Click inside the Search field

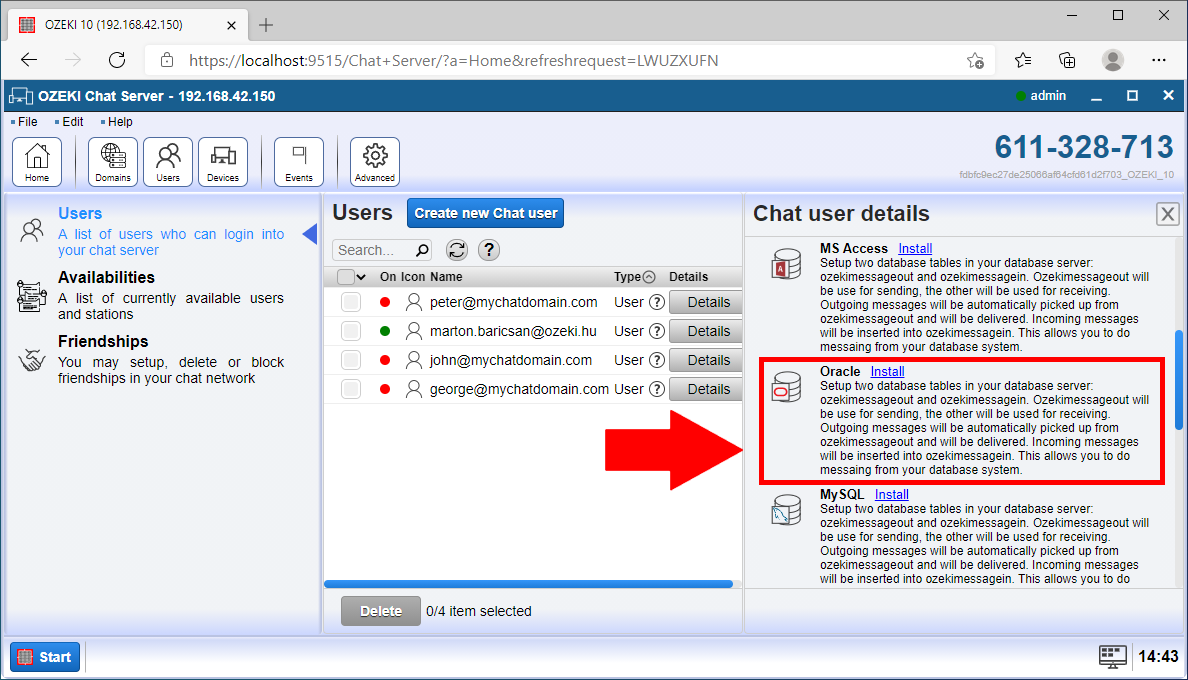coord(375,249)
